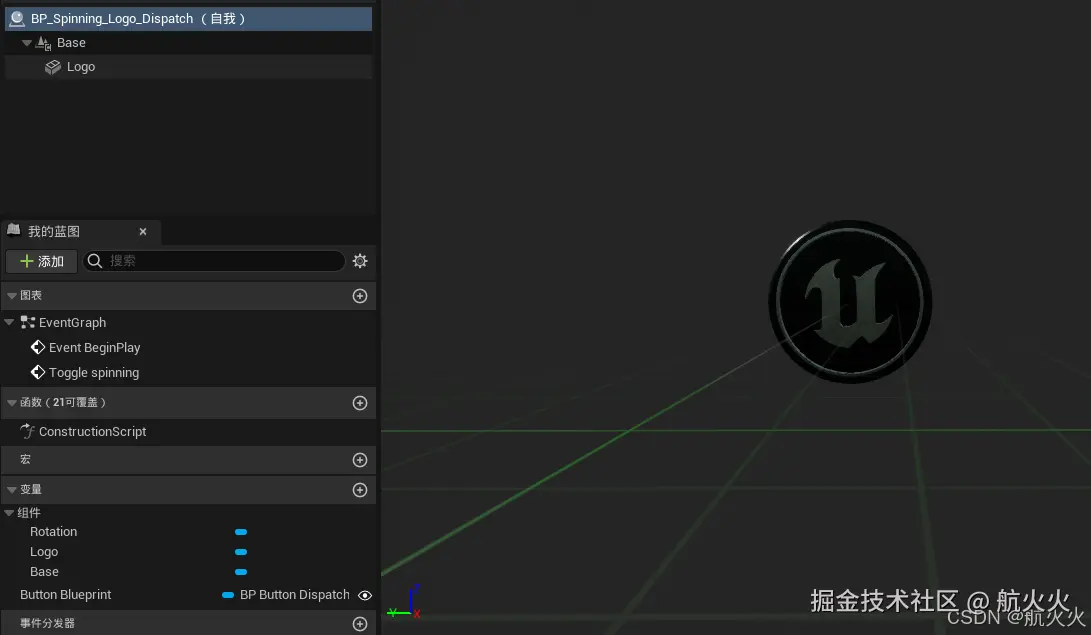Select the Base component row

point(188,42)
